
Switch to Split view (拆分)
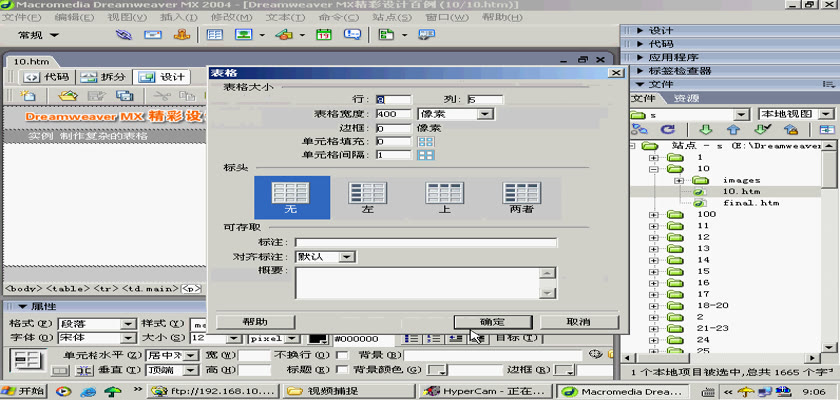tap(103, 77)
